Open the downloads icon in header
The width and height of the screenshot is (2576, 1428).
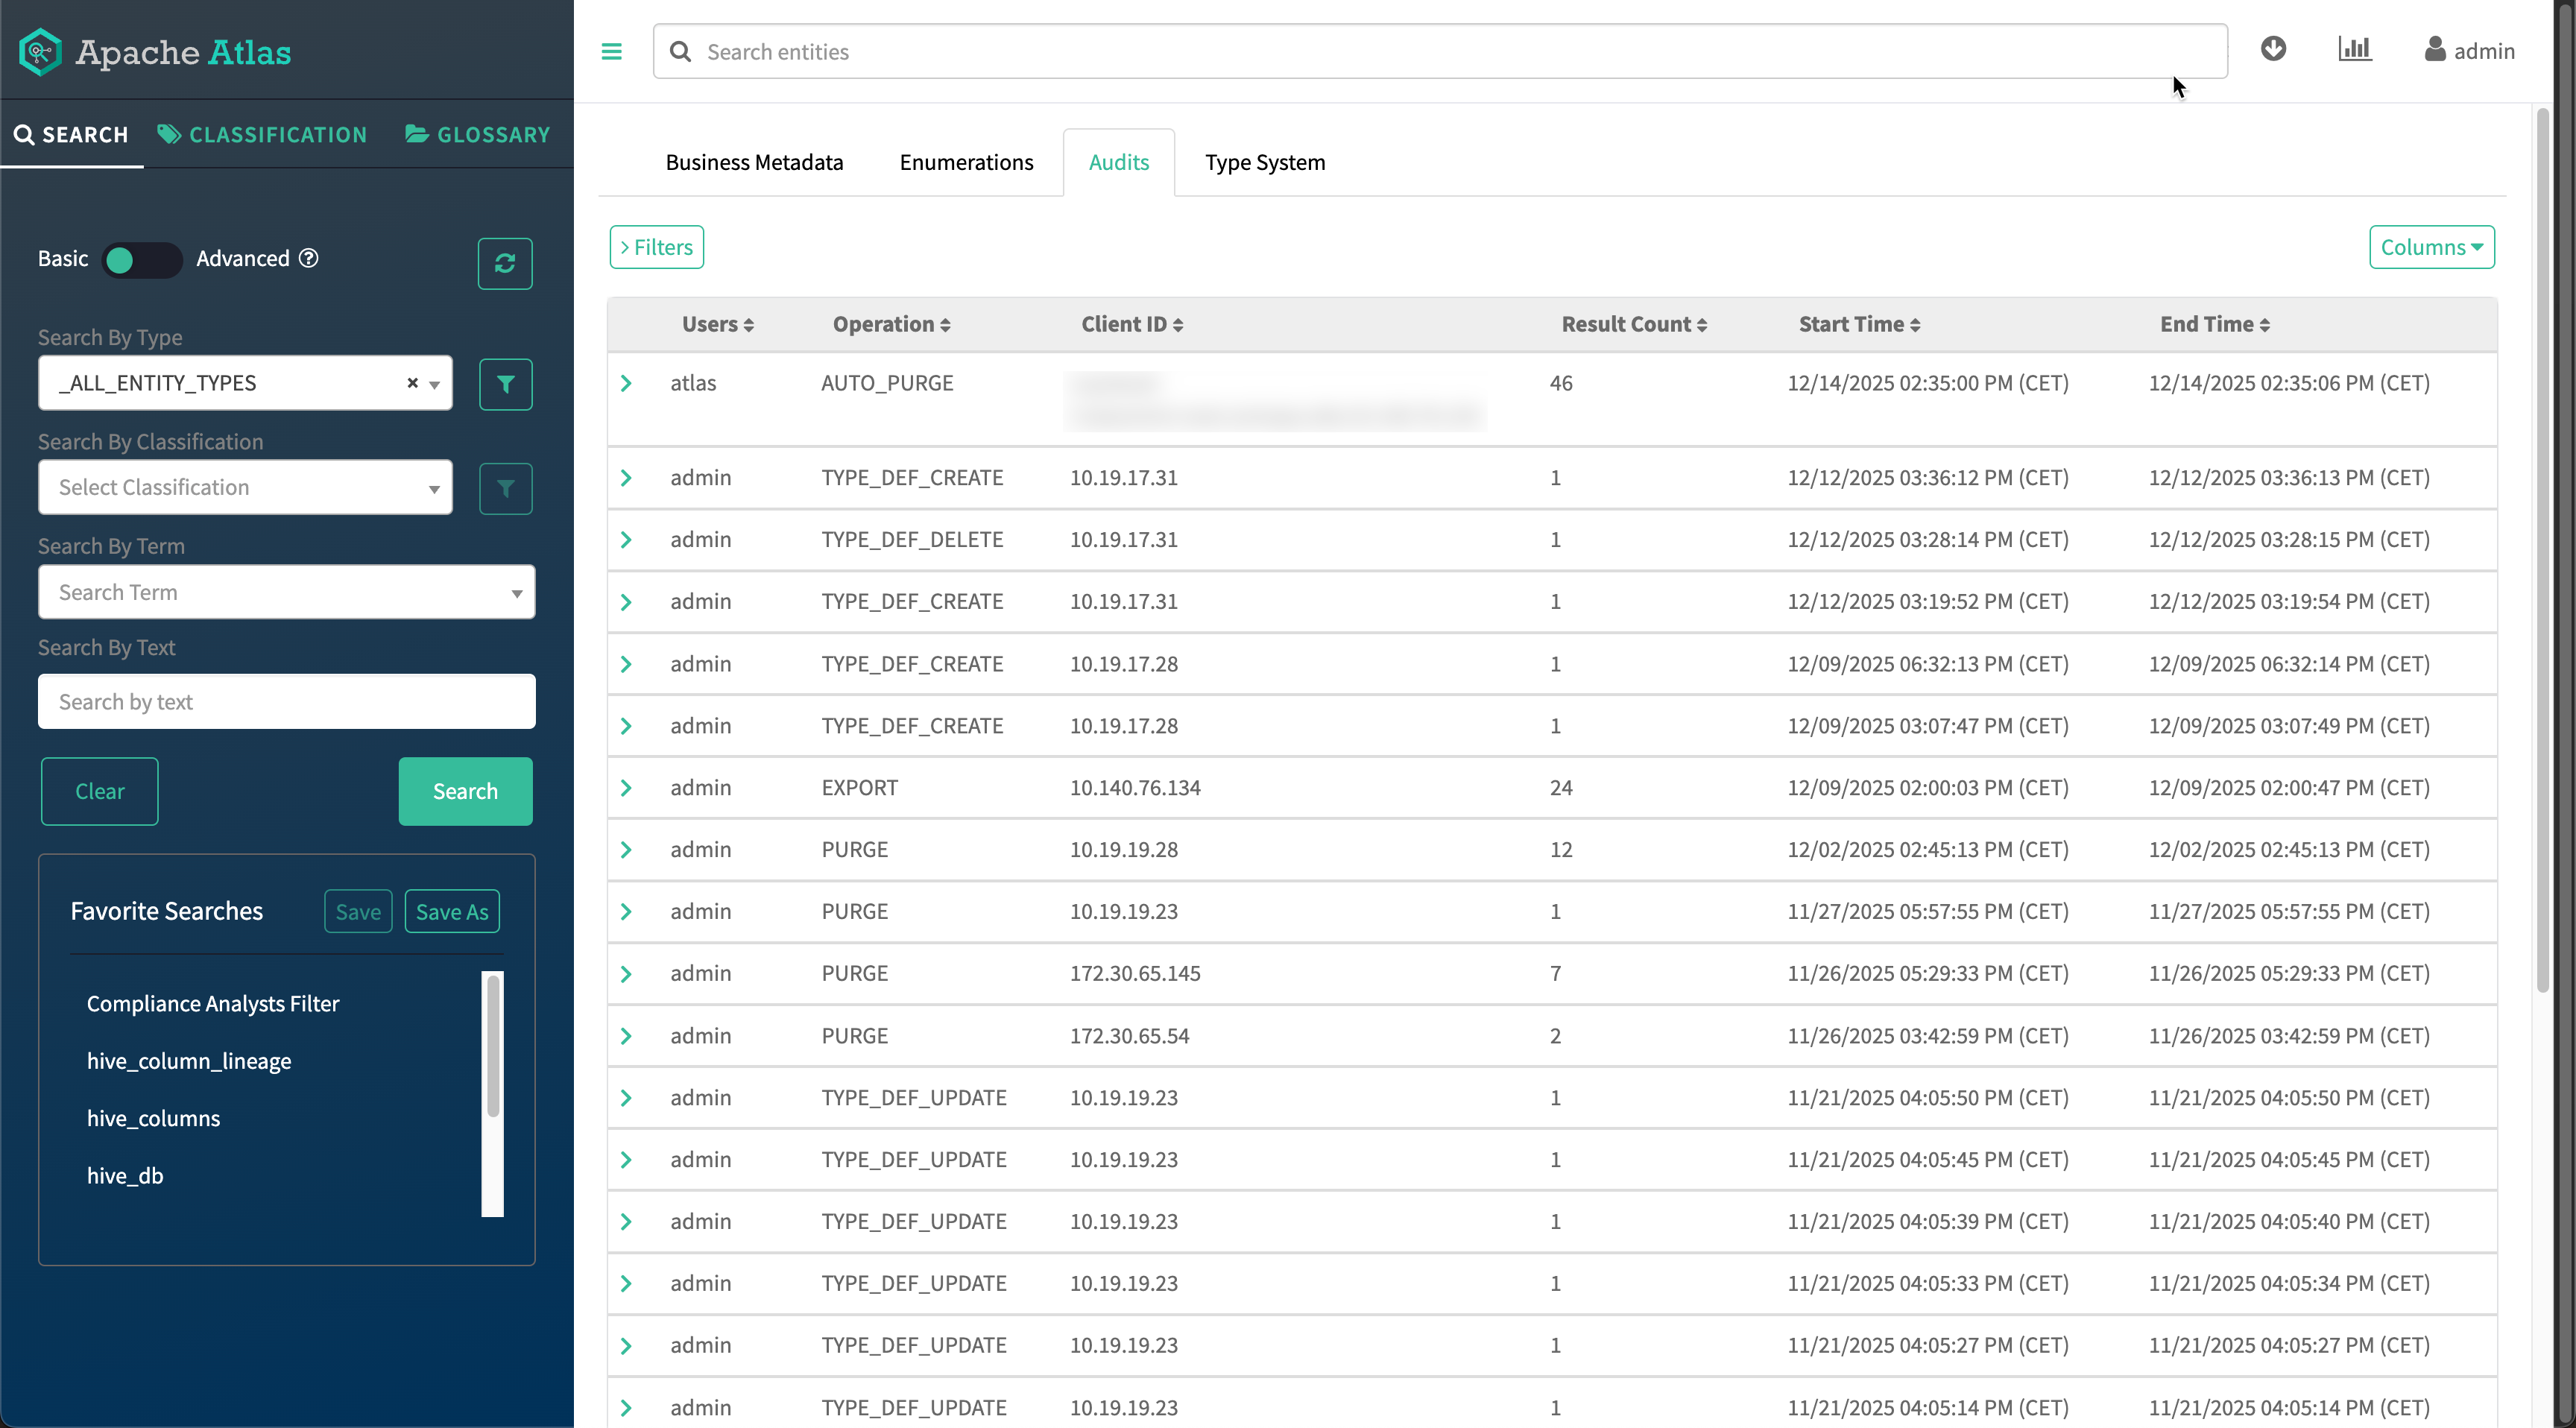pos(2272,49)
